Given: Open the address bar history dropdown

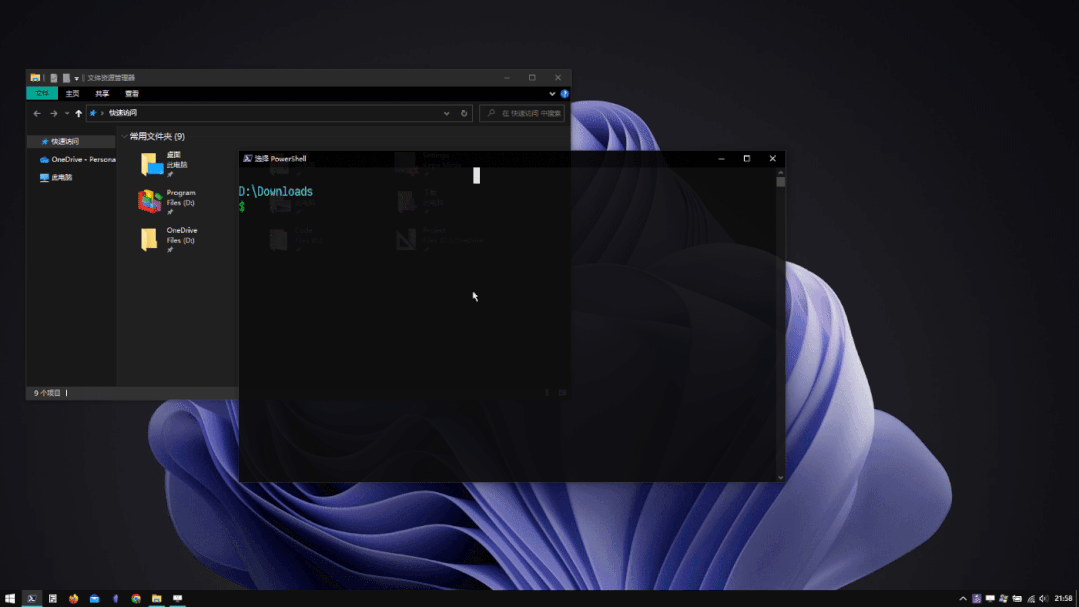Looking at the screenshot, I should [446, 112].
